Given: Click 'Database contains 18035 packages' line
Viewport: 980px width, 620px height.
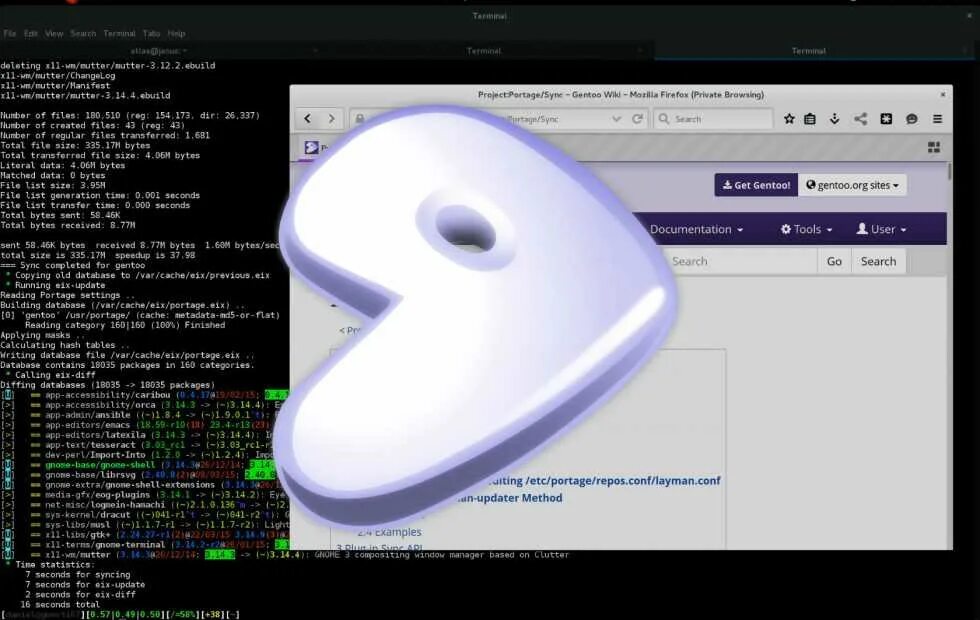Looking at the screenshot, I should (128, 365).
